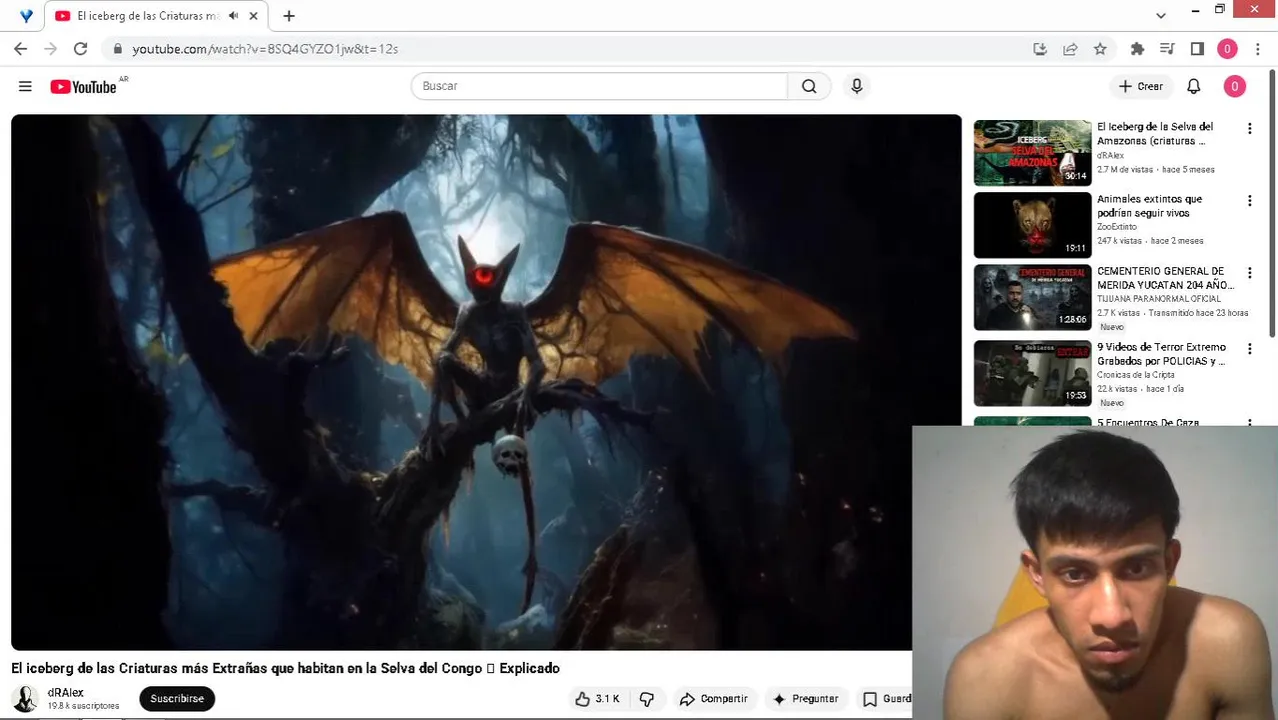Screen dimensions: 1278x720
Task: Open the YouTube hamburger guide menu
Action: [x=25, y=87]
